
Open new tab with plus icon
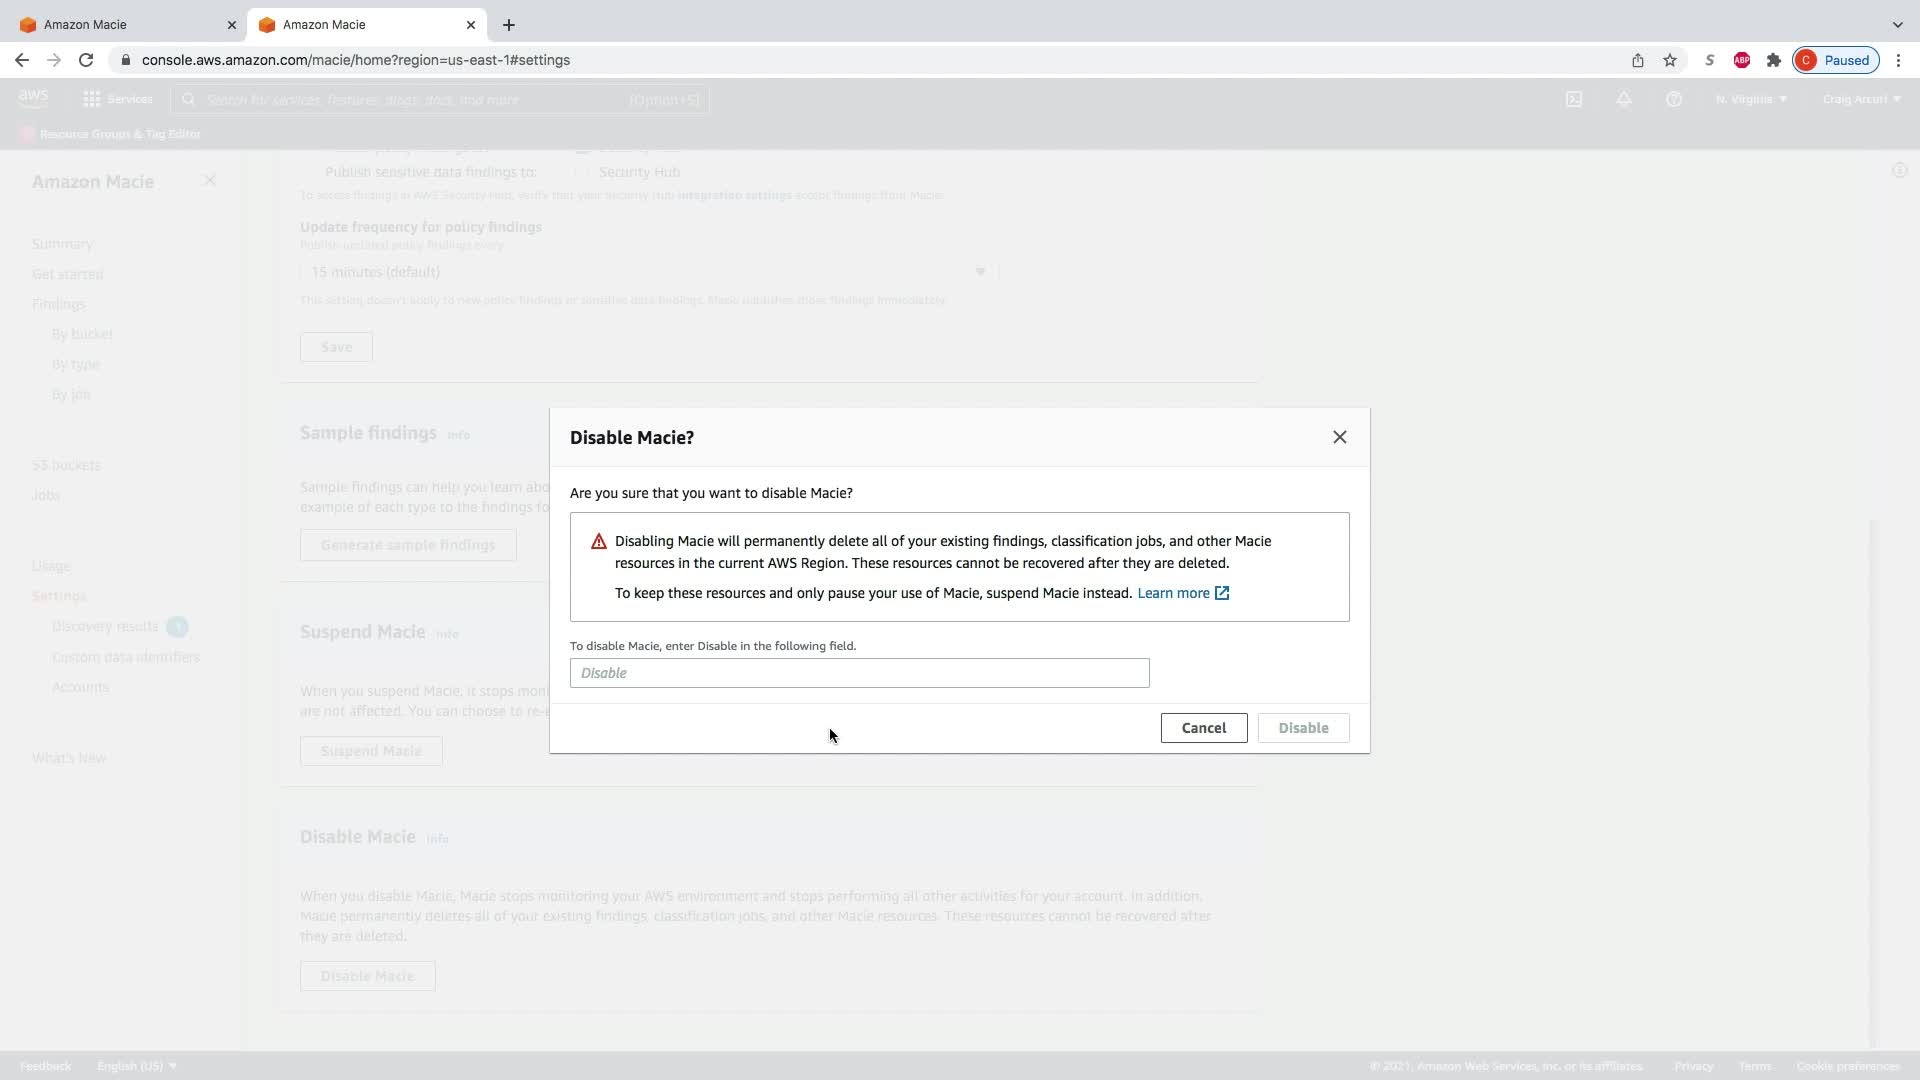tap(509, 25)
